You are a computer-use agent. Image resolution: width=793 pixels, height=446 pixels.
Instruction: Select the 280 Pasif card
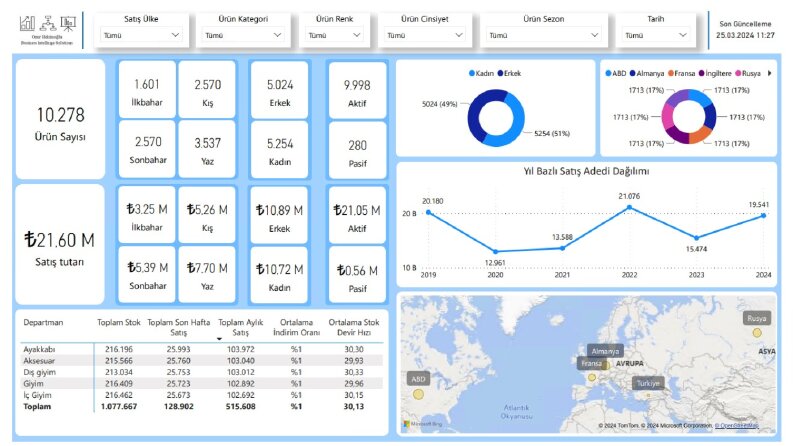[357, 151]
